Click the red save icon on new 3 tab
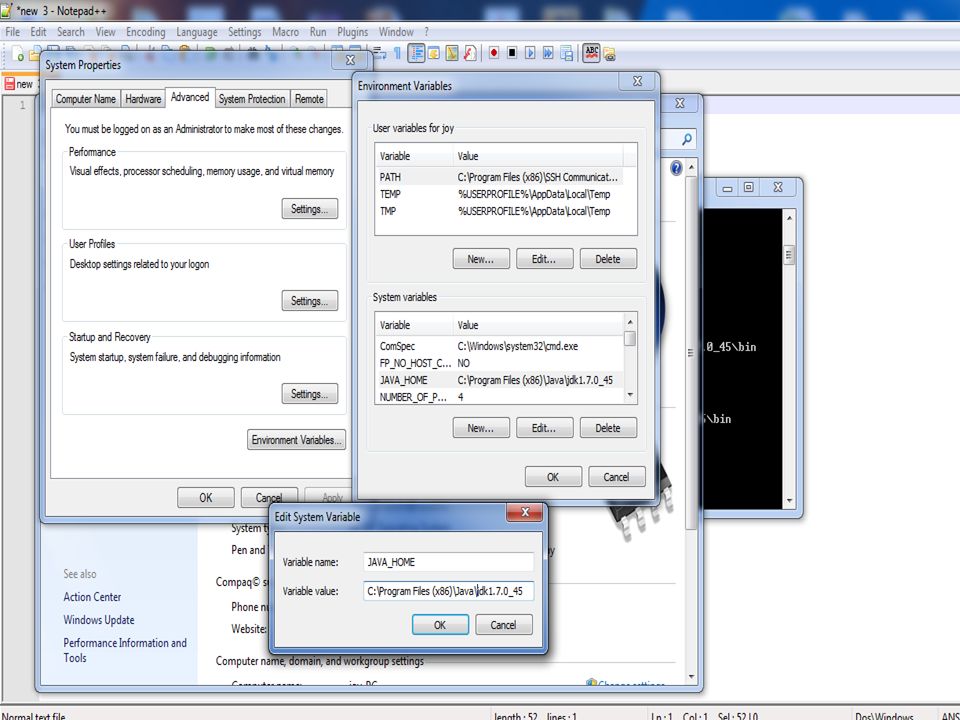Screen dimensions: 960x720 pyautogui.click(x=9, y=84)
